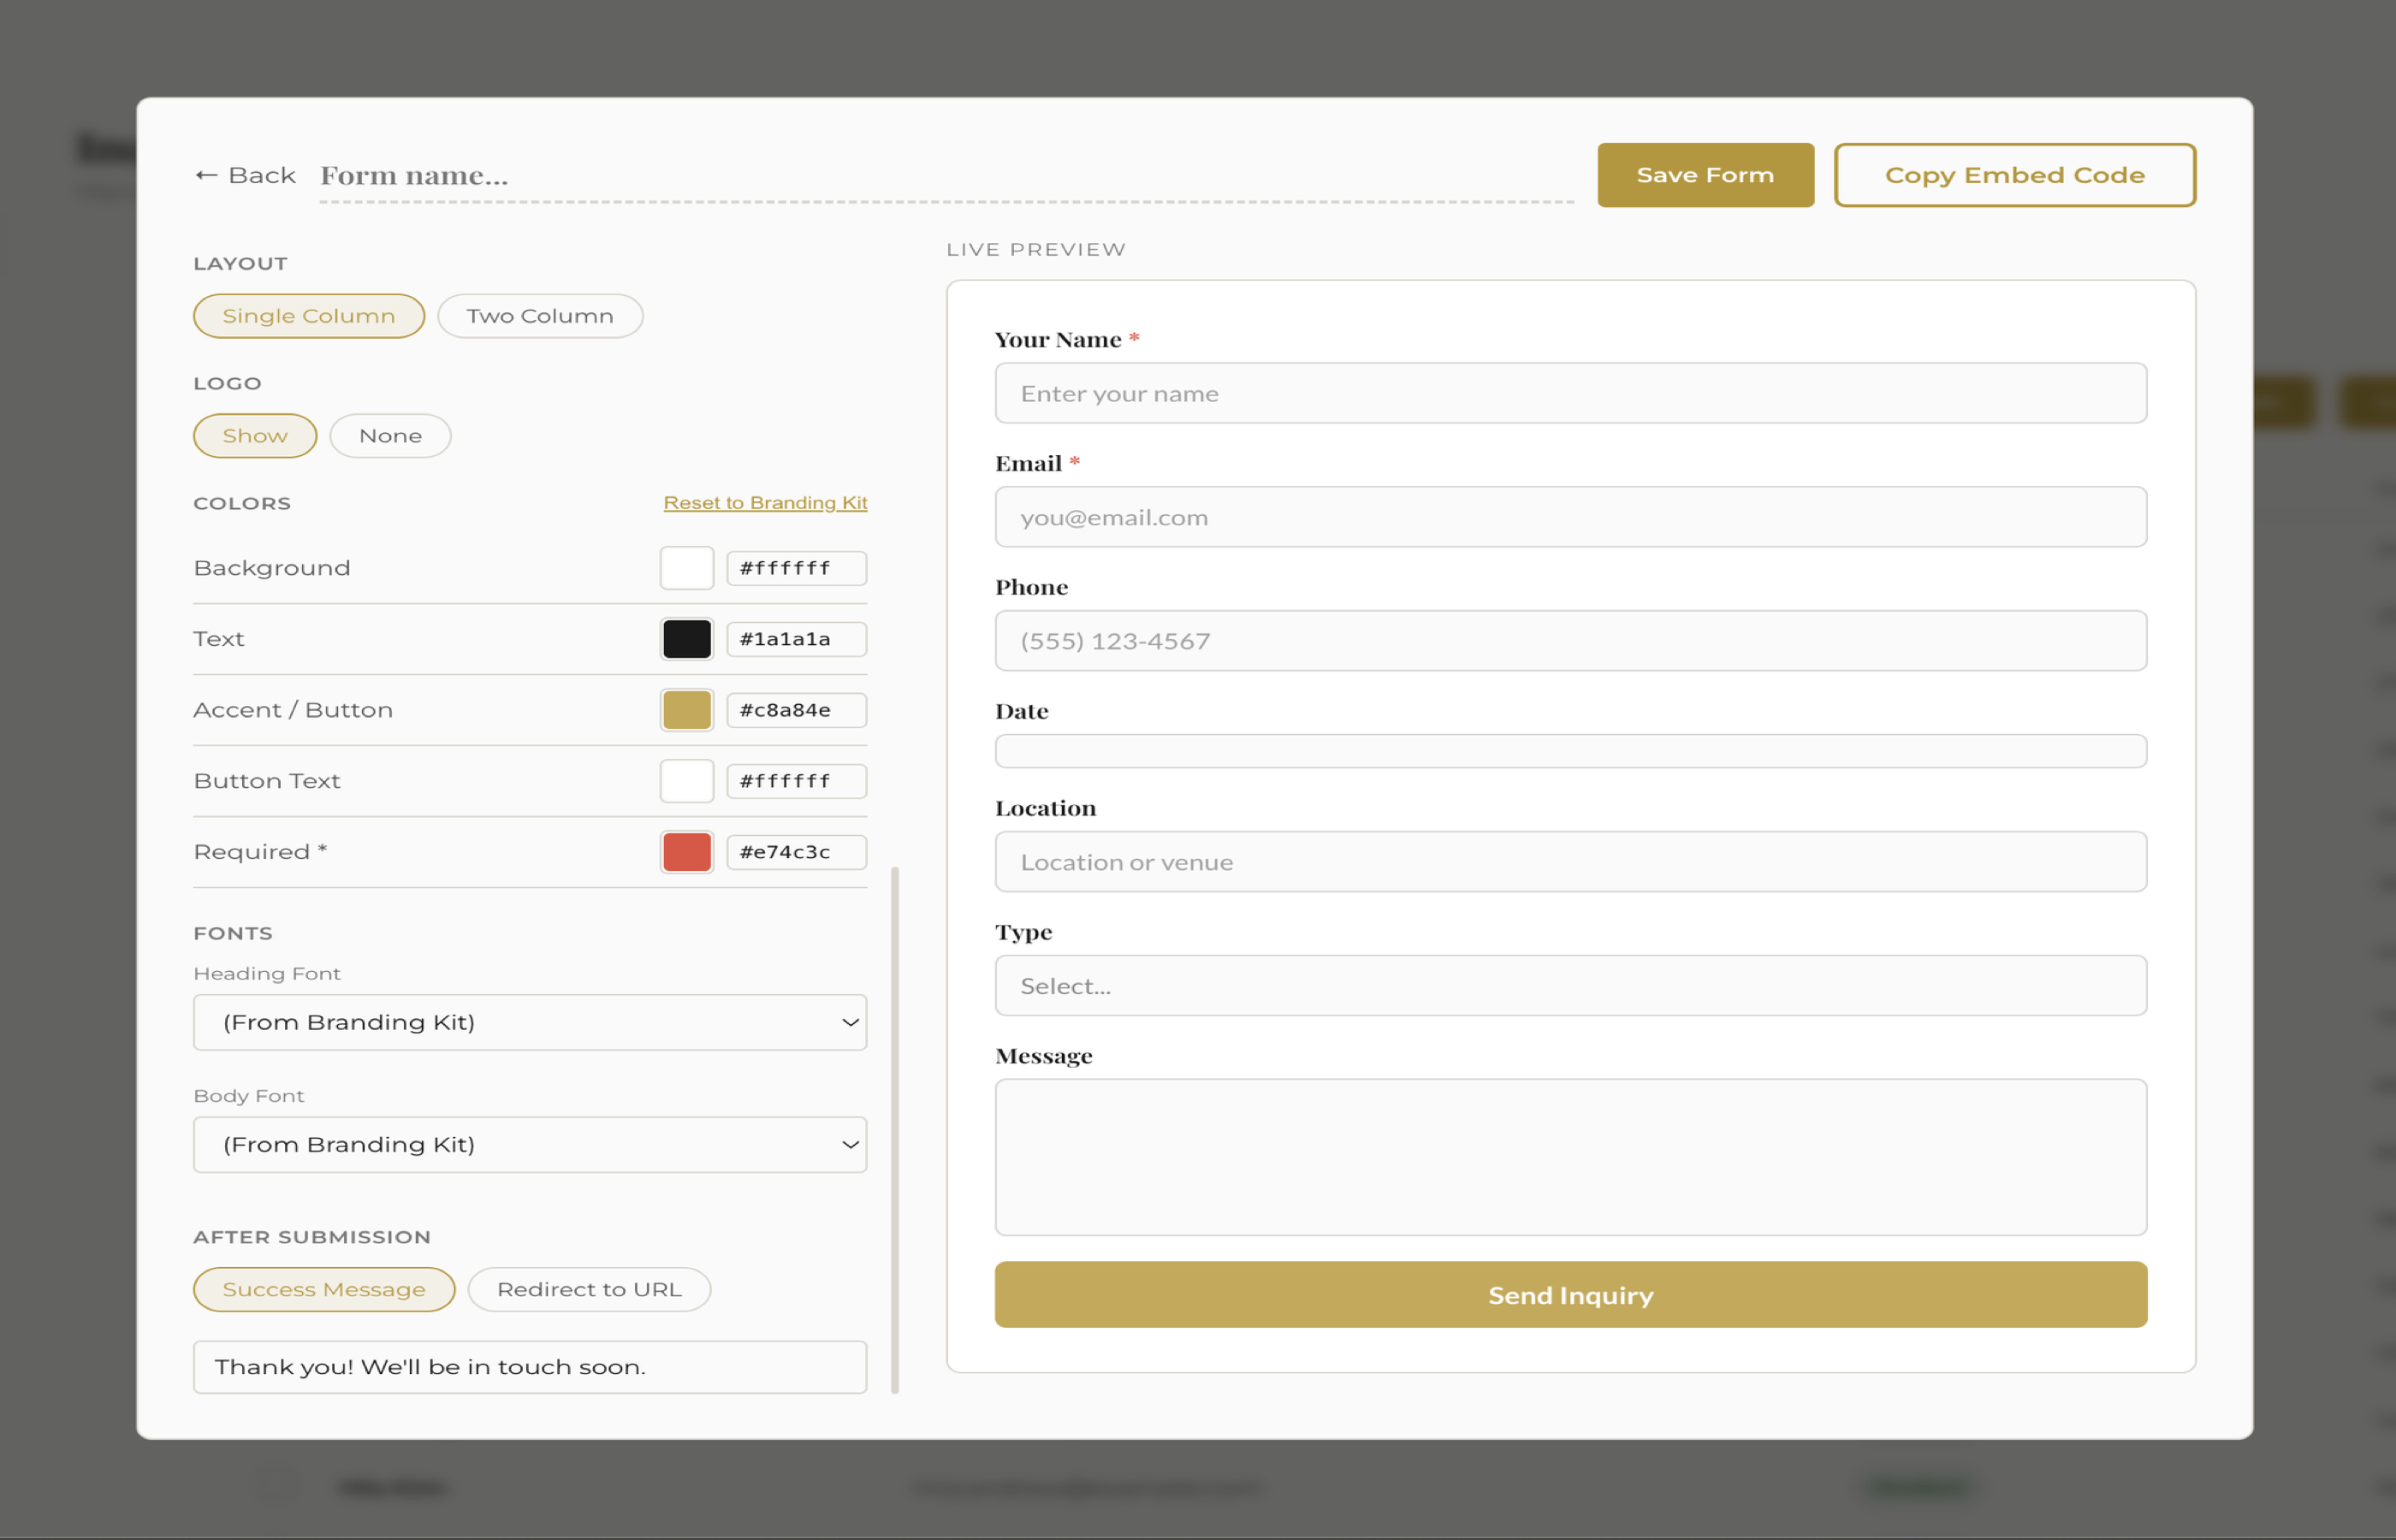Select Success Message after submission

coord(323,1289)
